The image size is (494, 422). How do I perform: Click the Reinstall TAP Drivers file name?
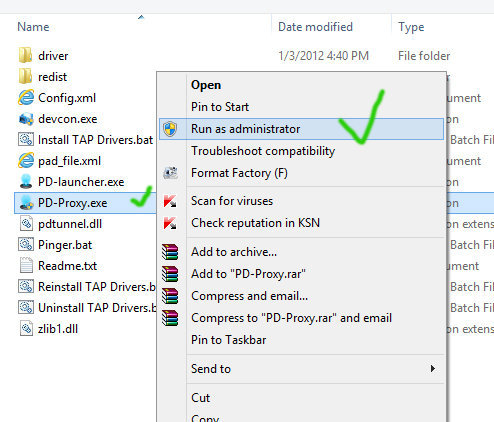point(97,287)
